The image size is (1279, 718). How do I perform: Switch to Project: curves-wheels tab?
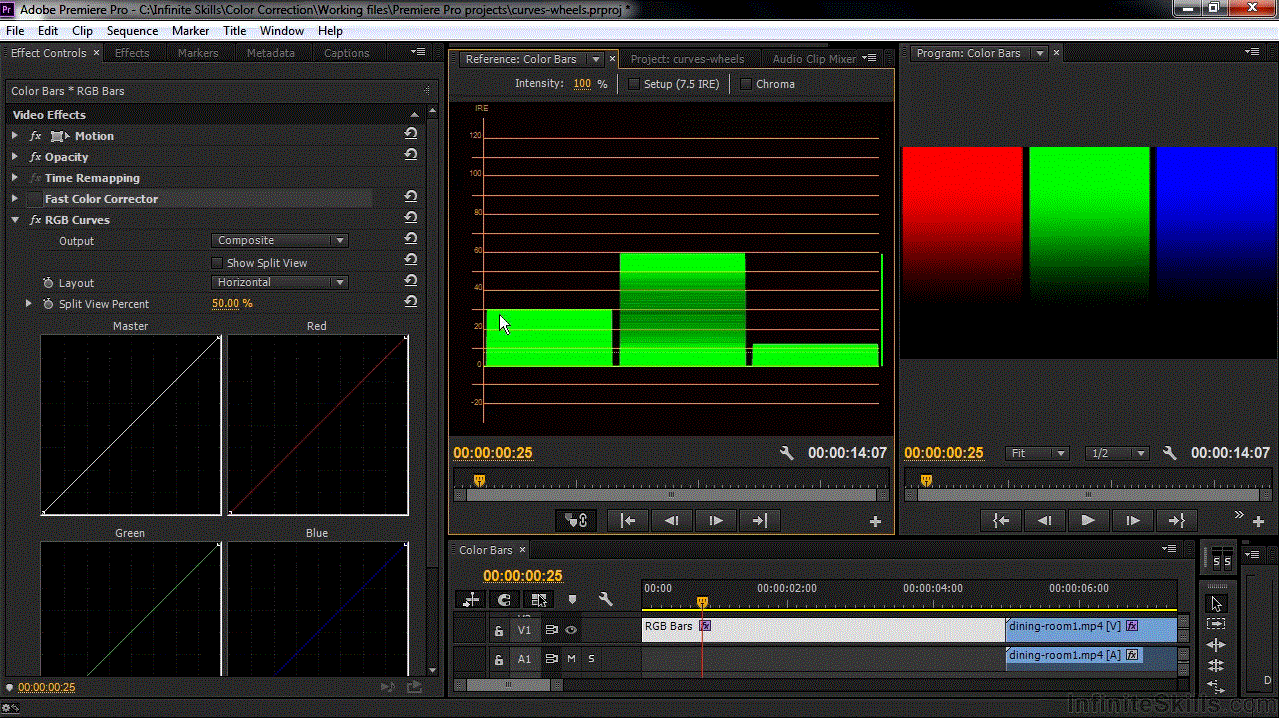688,59
